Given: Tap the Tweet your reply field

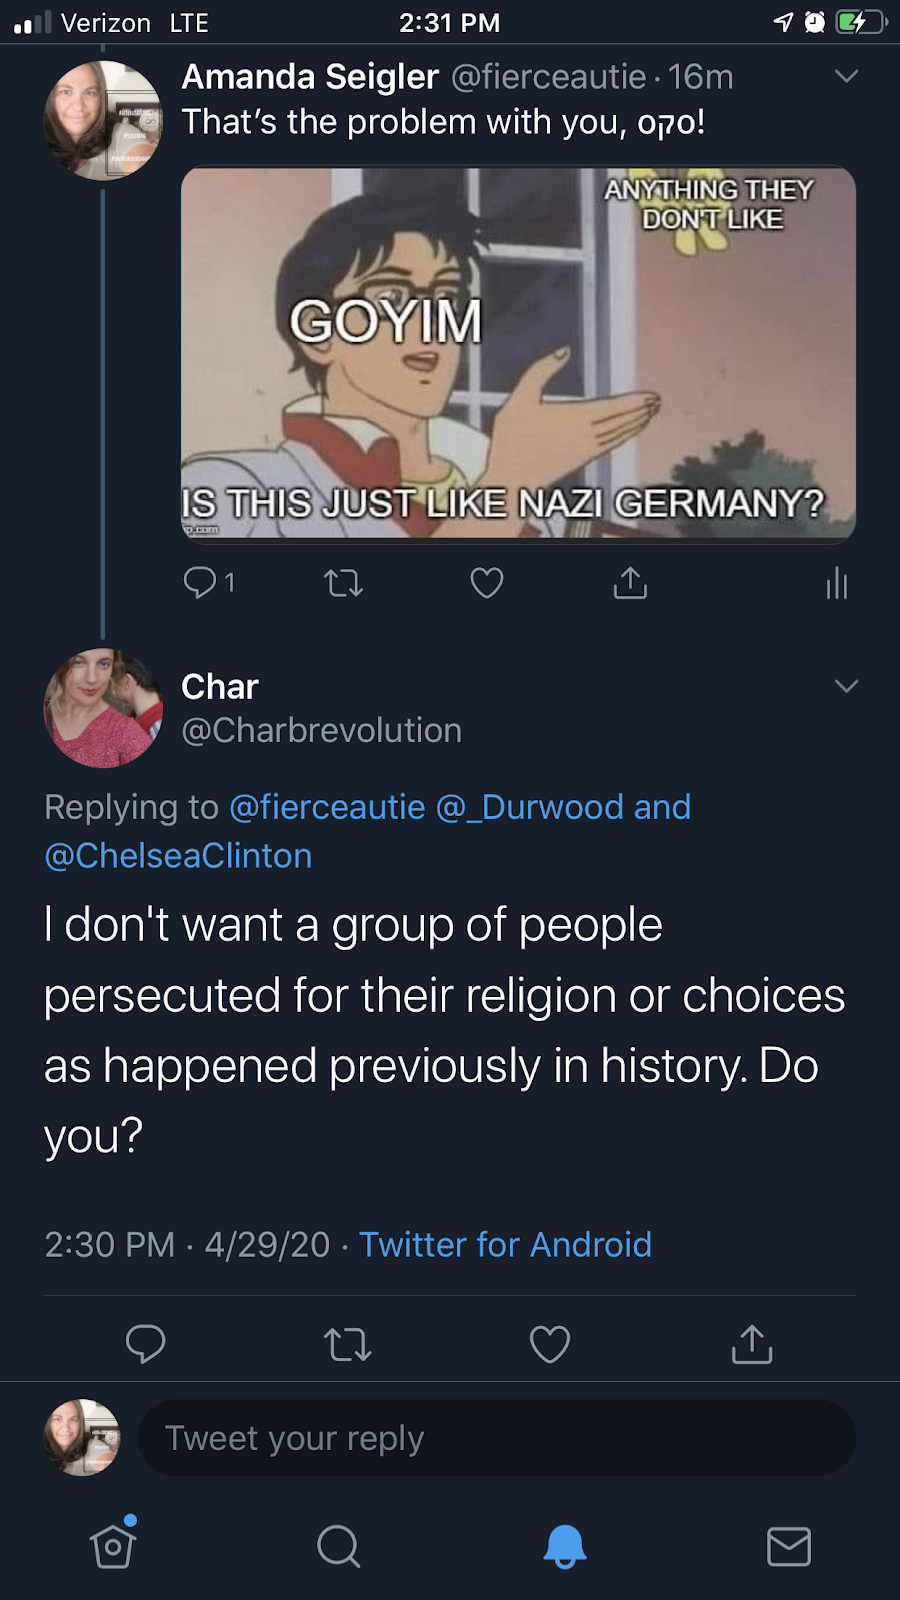Looking at the screenshot, I should (x=496, y=1438).
